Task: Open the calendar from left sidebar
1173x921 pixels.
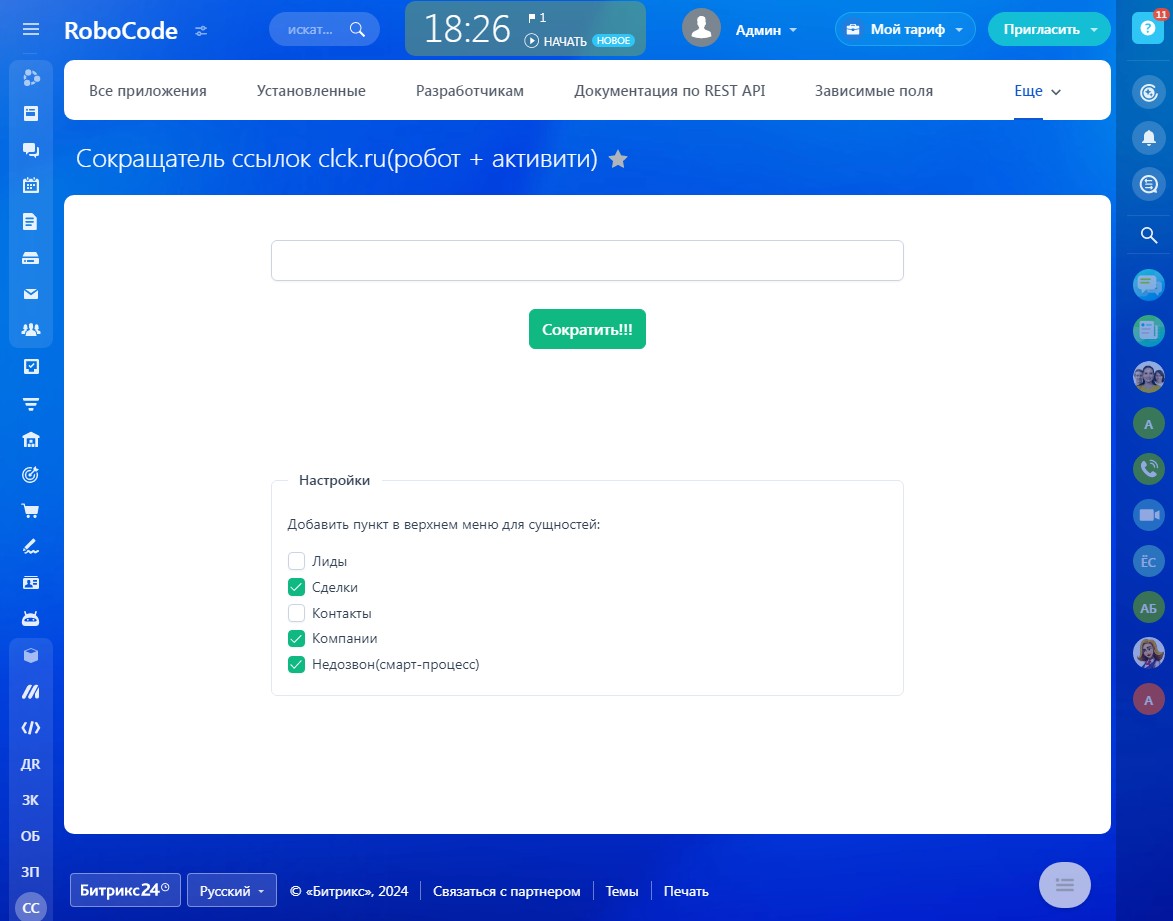Action: point(31,186)
